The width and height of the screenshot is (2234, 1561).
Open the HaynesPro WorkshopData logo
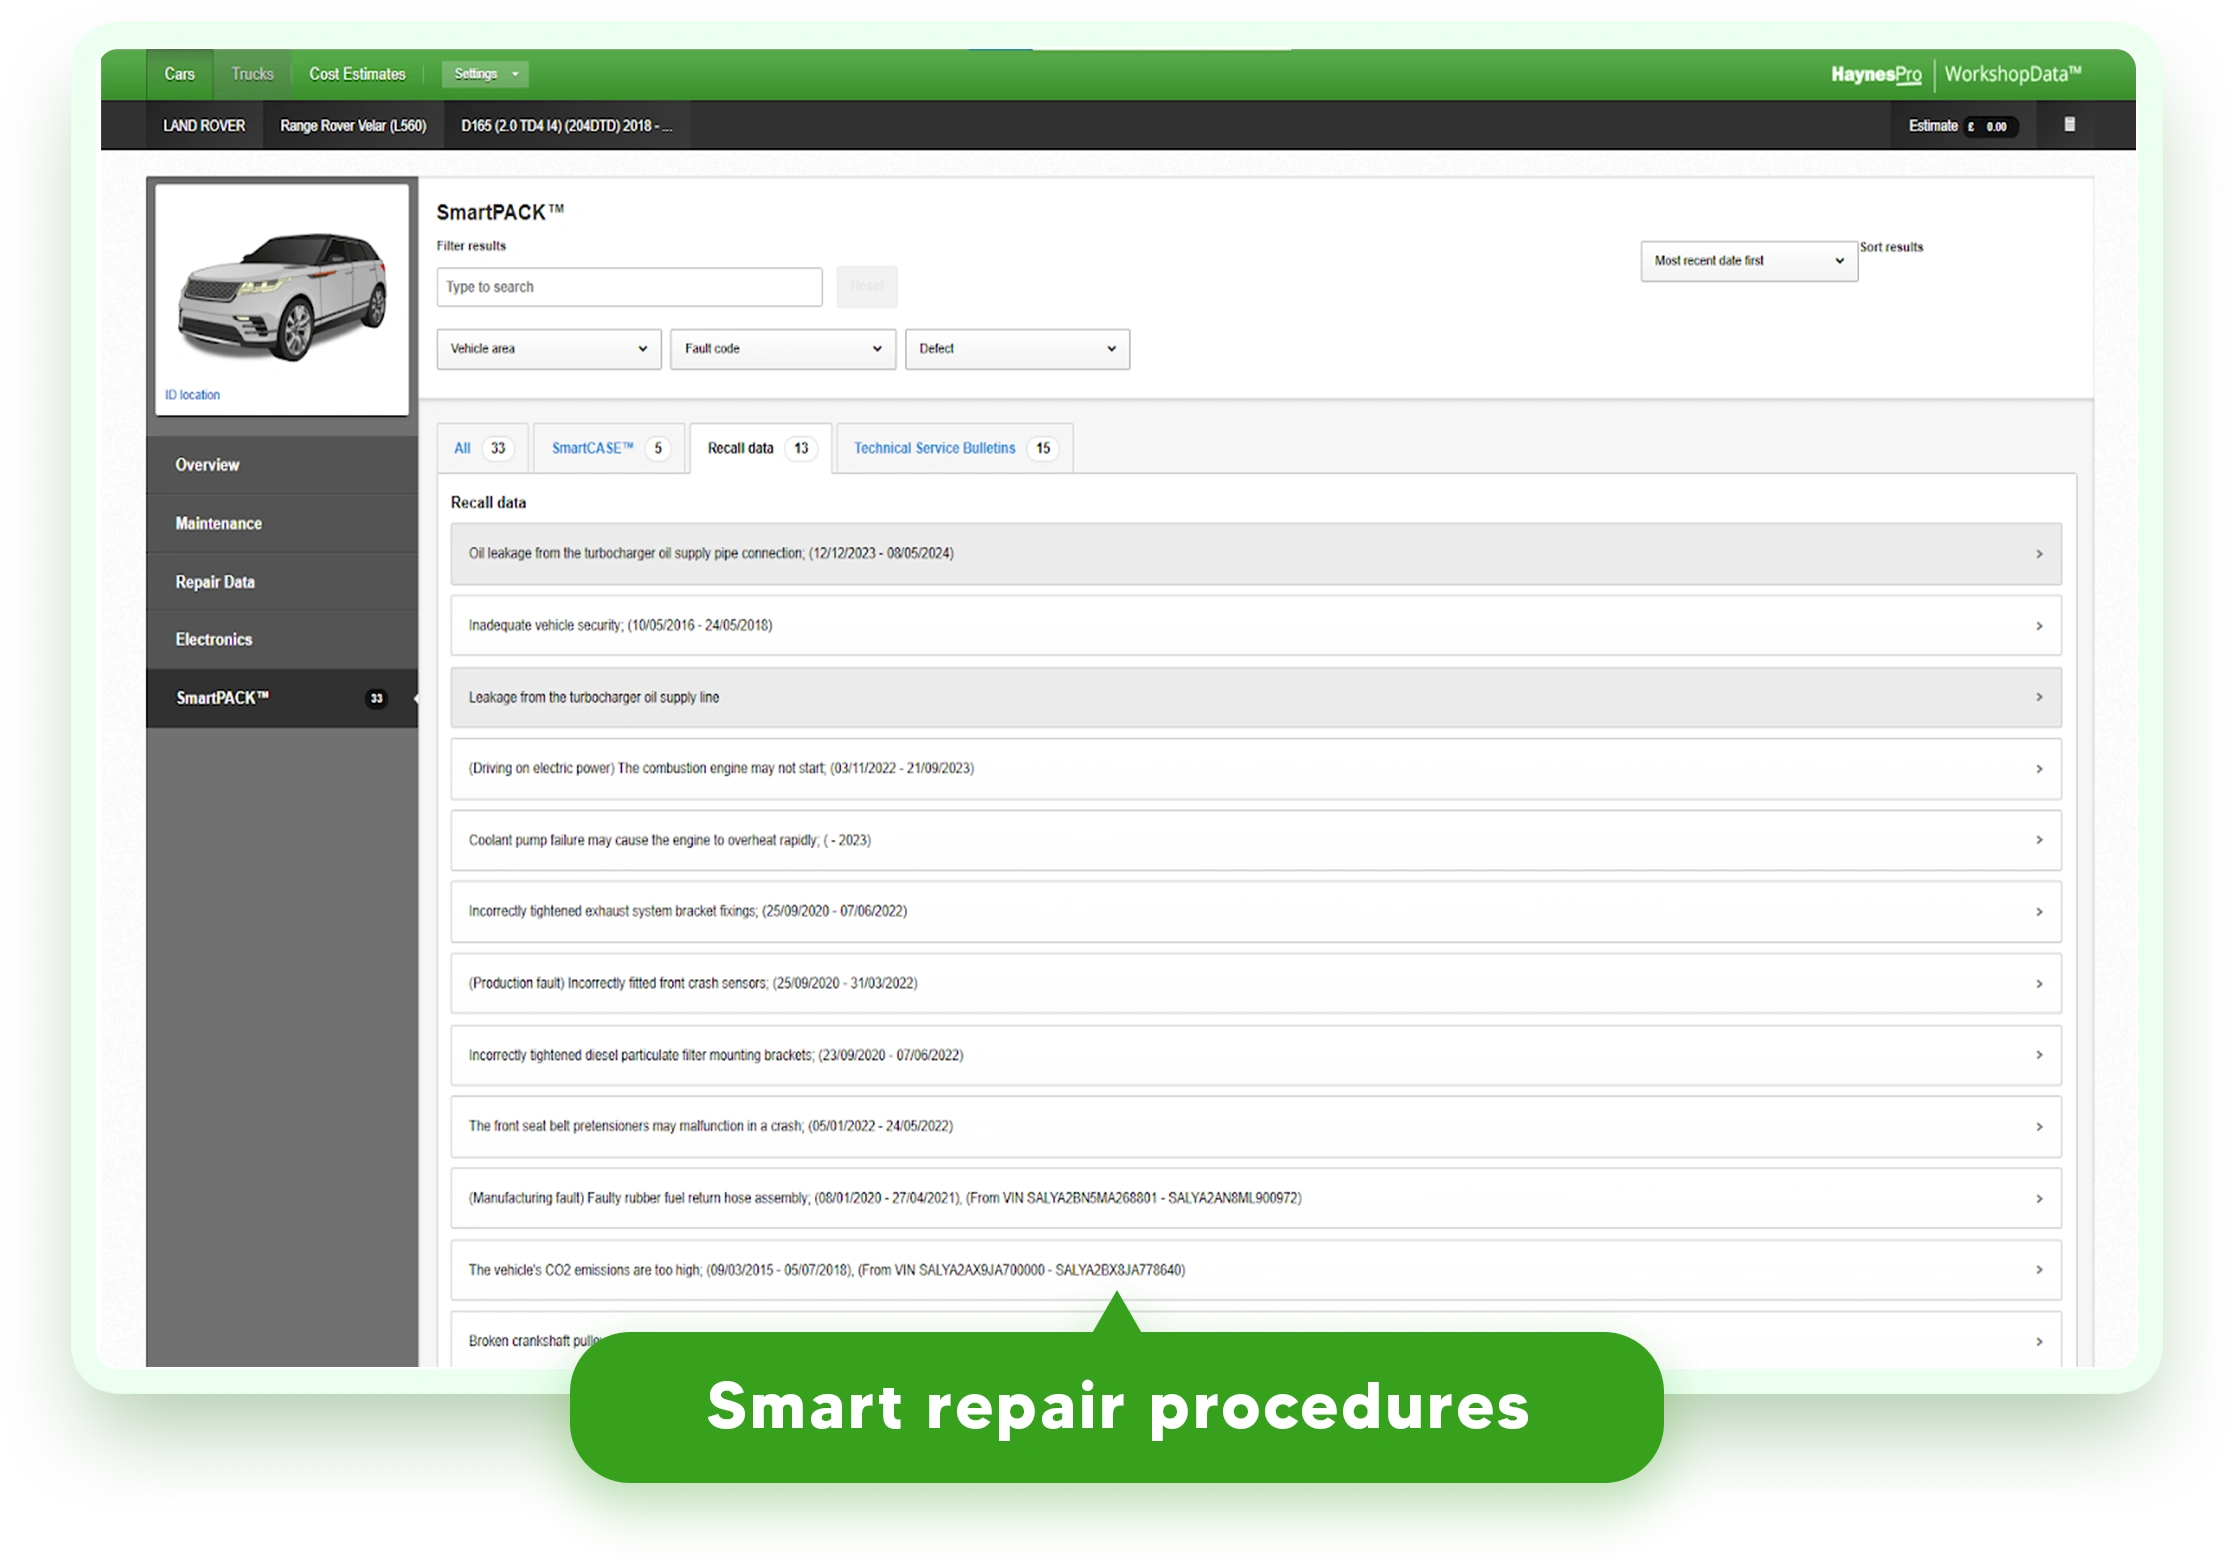click(1955, 74)
